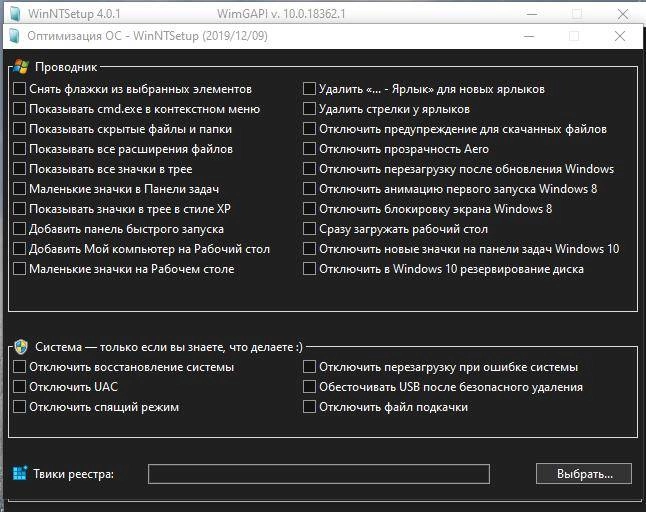Image resolution: width=646 pixels, height=512 pixels.
Task: Enable Отключить восстановление системы
Action: [x=19, y=367]
